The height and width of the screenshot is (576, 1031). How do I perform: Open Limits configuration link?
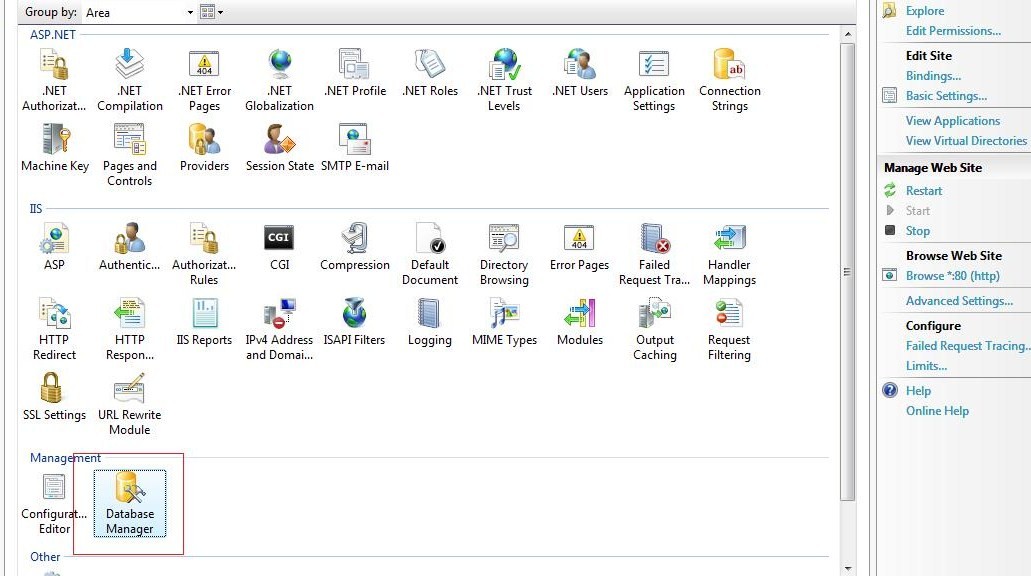pyautogui.click(x=926, y=366)
